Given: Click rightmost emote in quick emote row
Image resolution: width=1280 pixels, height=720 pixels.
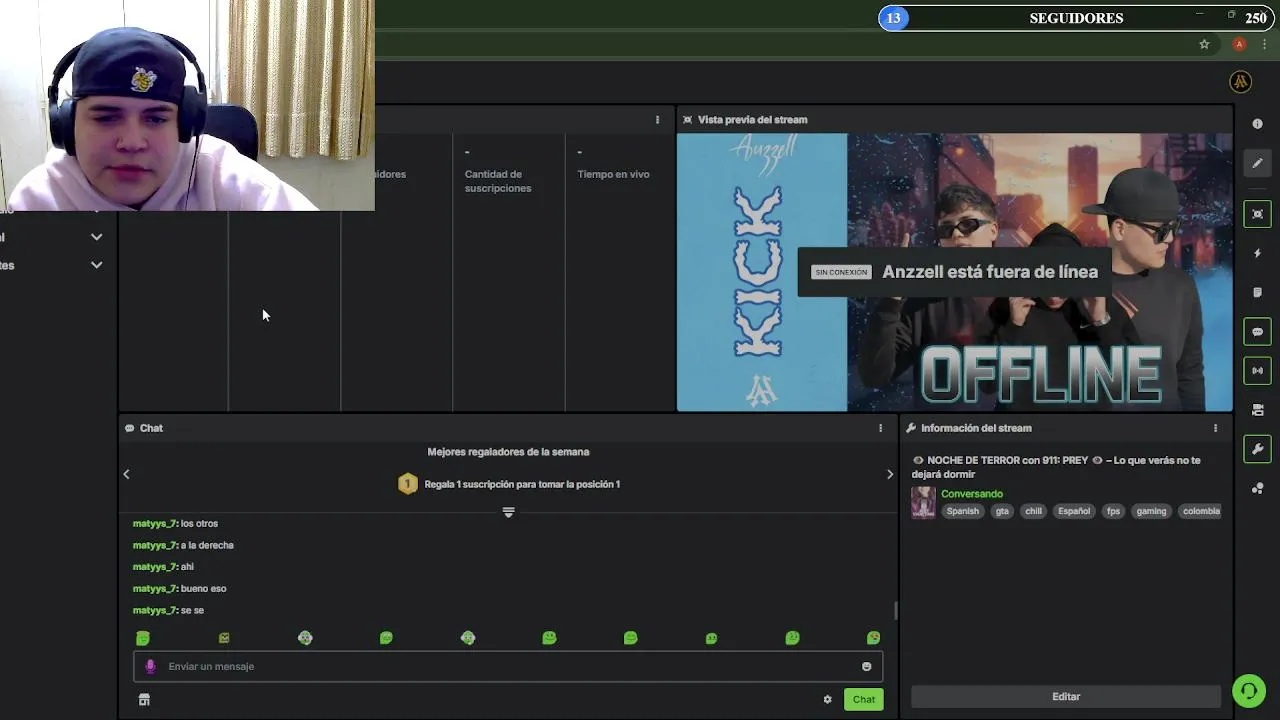Looking at the screenshot, I should click(873, 638).
